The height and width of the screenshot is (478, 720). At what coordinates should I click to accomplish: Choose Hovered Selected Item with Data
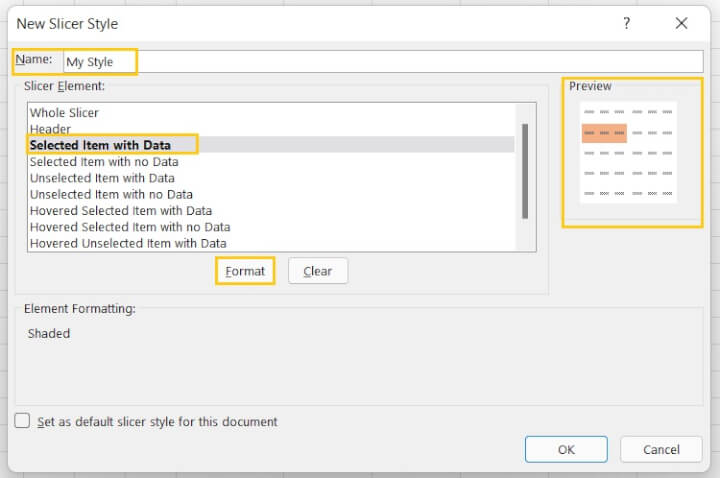pos(120,211)
